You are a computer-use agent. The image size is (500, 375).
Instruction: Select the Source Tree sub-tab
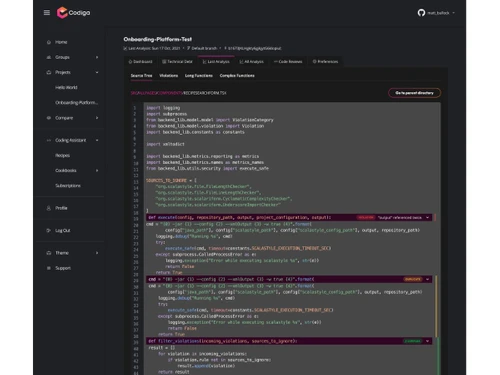pos(141,76)
